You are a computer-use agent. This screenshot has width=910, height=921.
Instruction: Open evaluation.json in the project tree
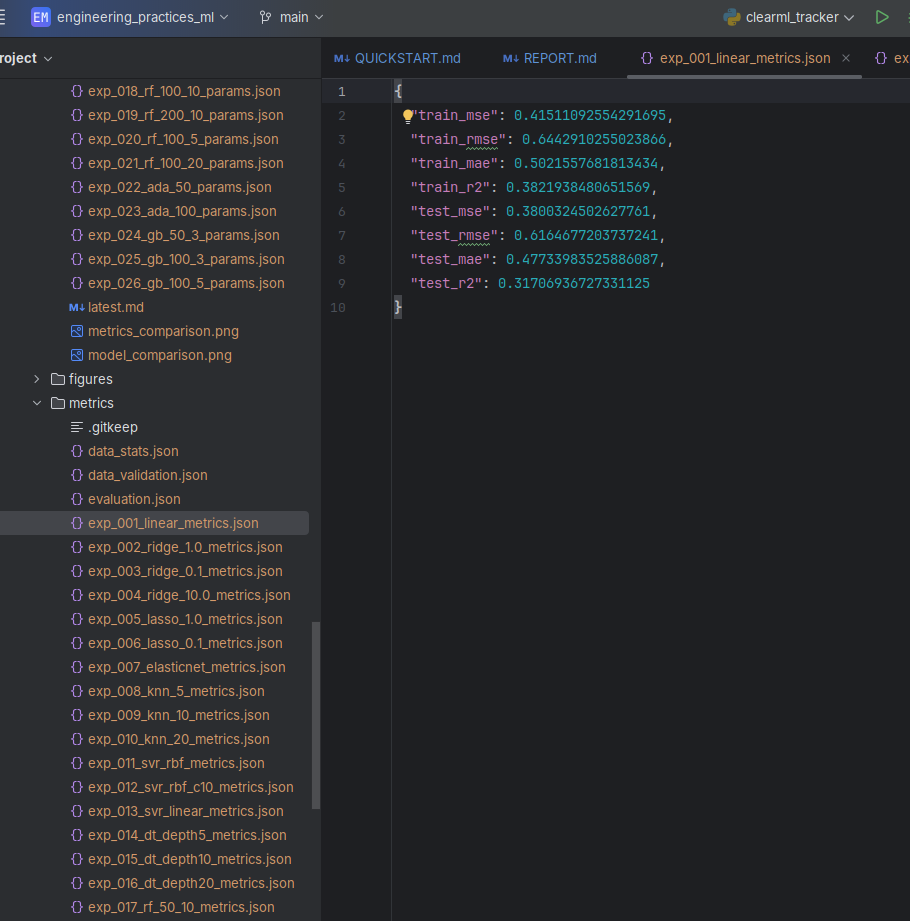134,499
